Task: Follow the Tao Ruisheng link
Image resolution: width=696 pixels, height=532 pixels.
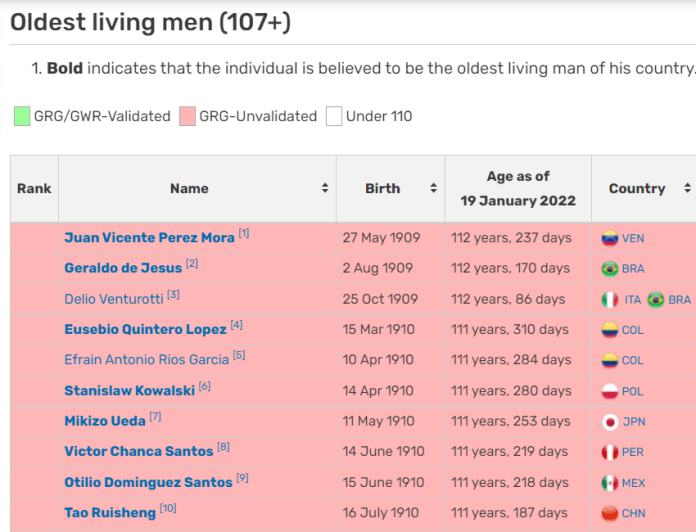Action: (109, 513)
